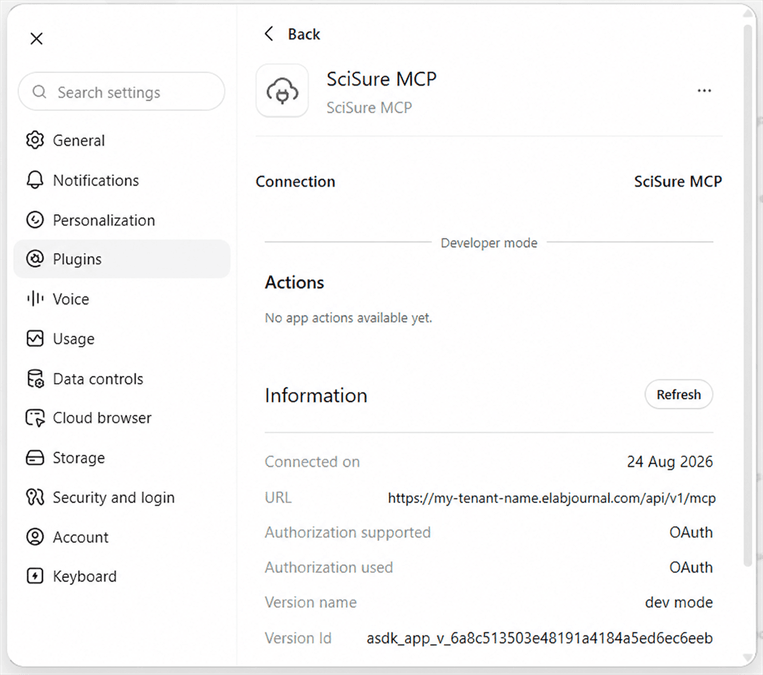
Task: Open Voice settings
Action: 121,299
